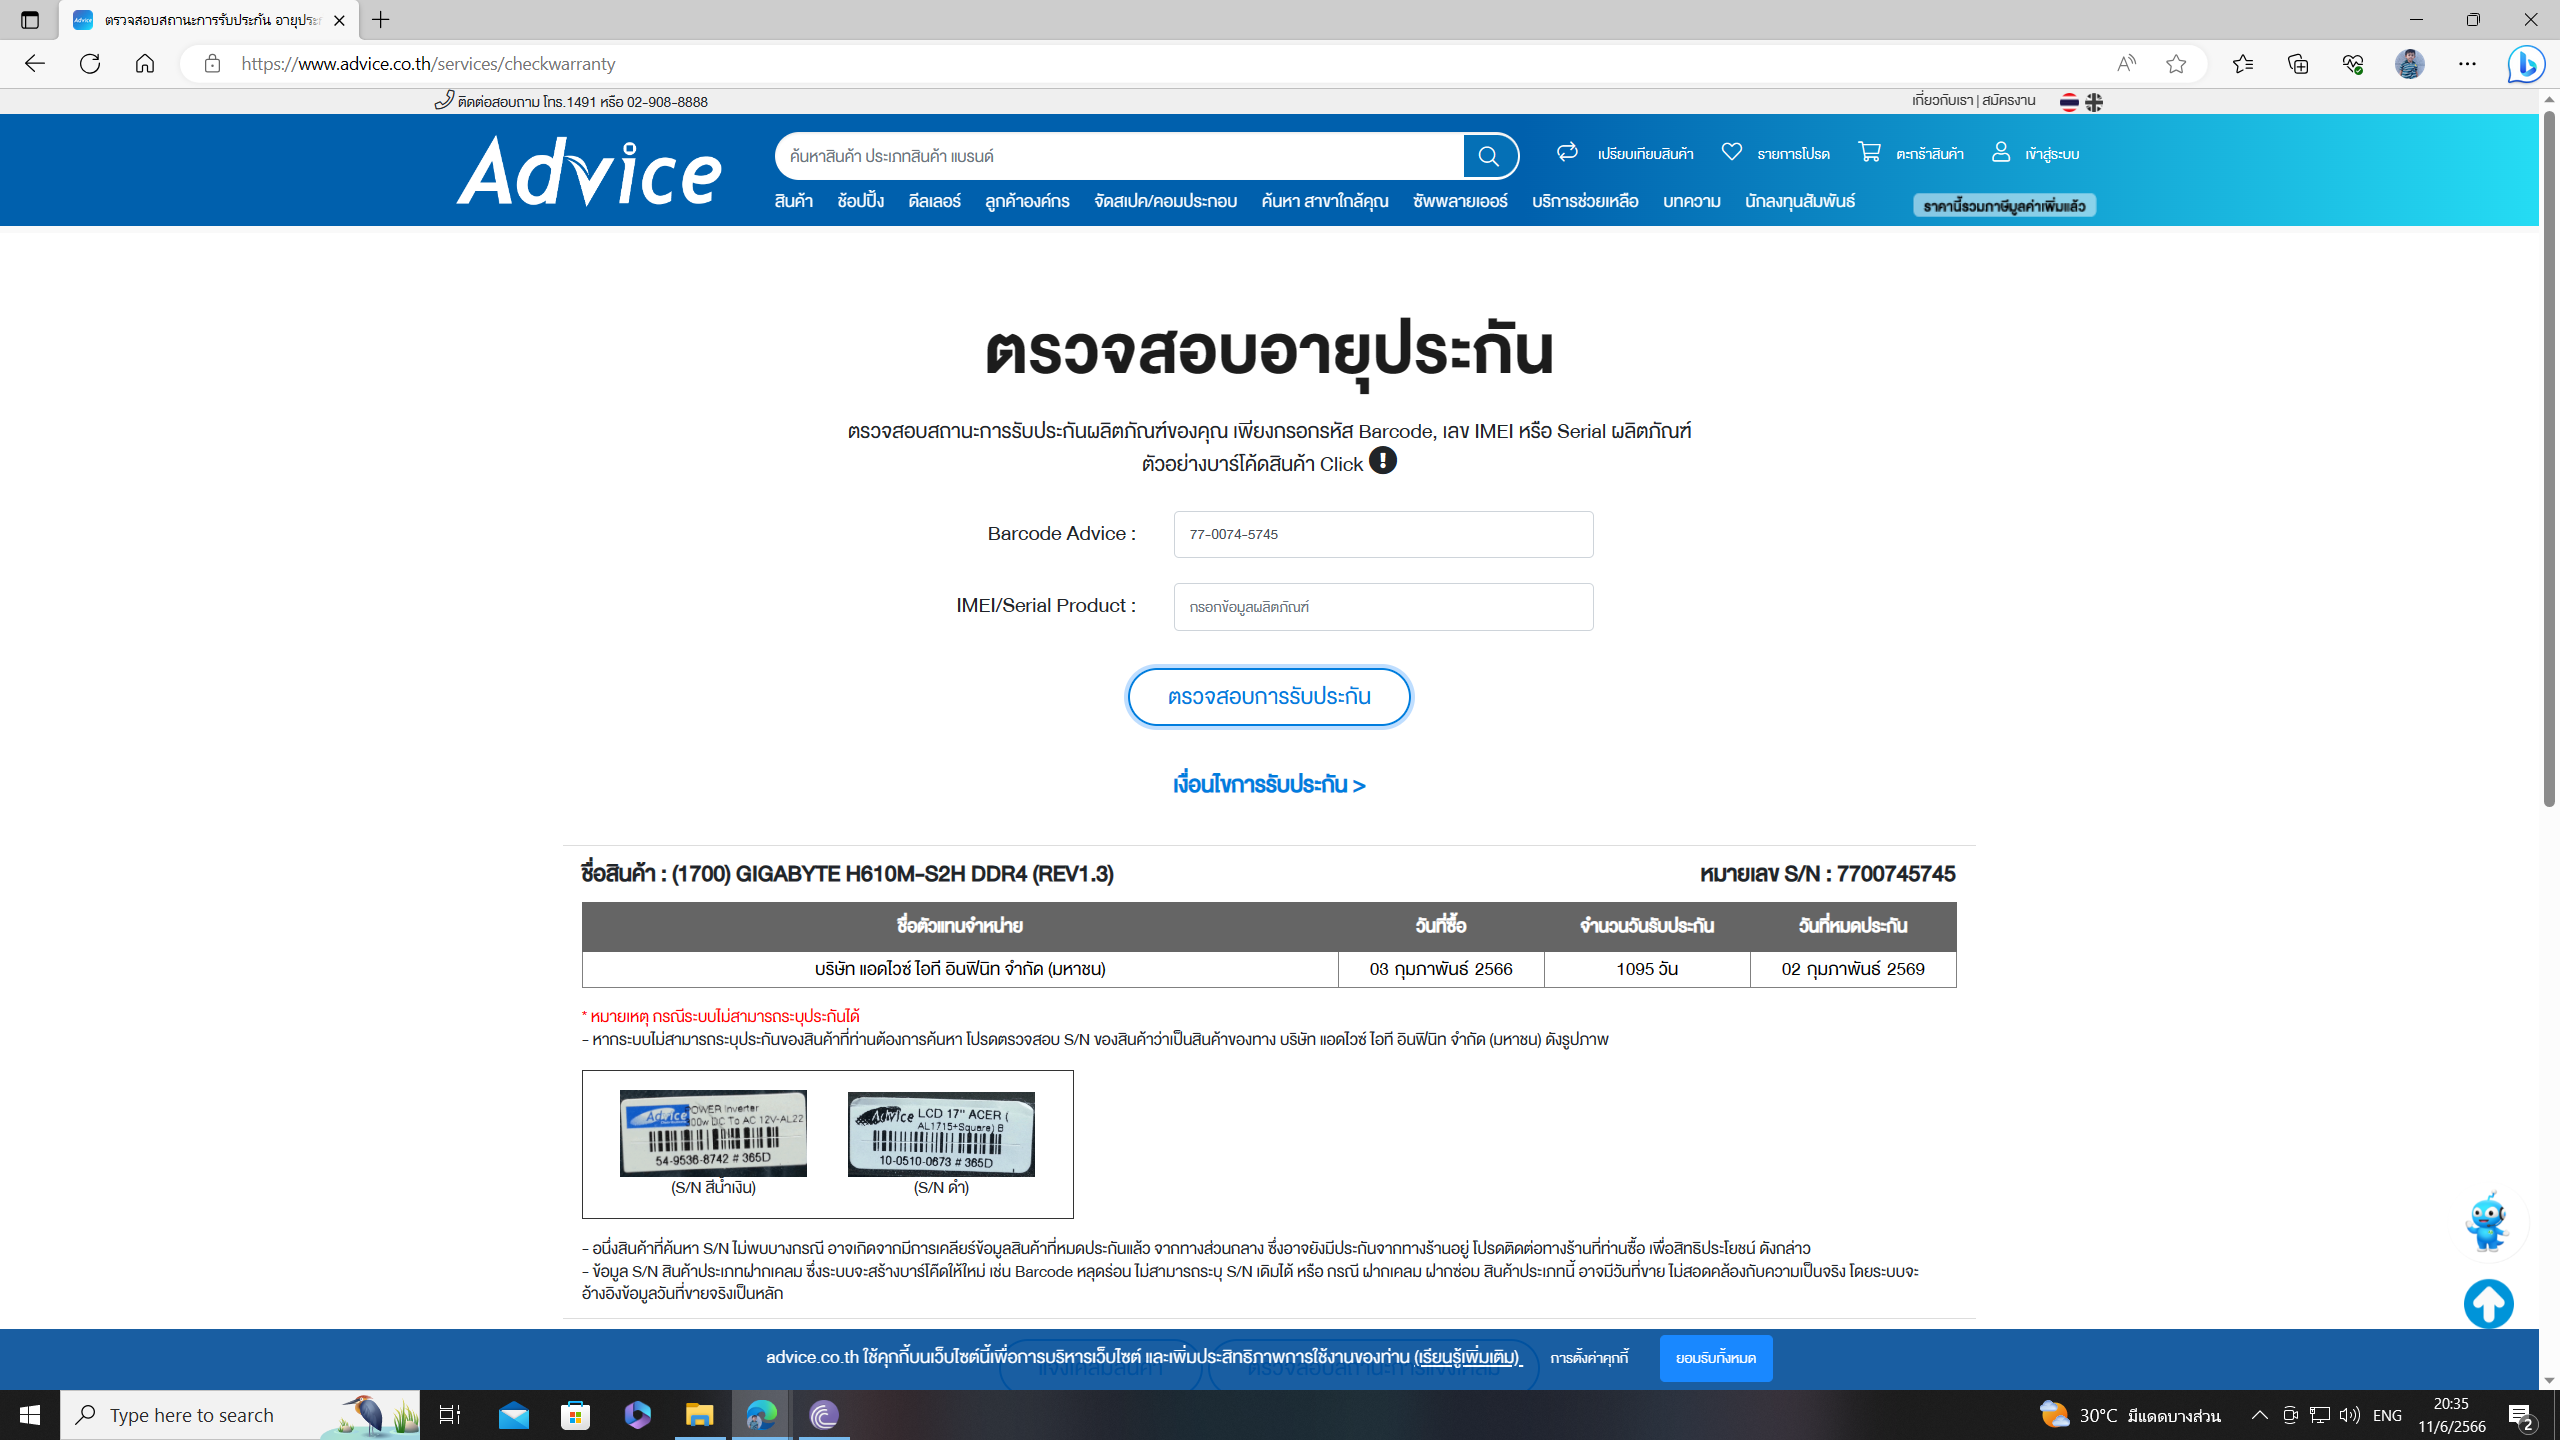Click the ตรวจสอบการรับประกัน check warranty button
The width and height of the screenshot is (2560, 1440).
point(1269,697)
